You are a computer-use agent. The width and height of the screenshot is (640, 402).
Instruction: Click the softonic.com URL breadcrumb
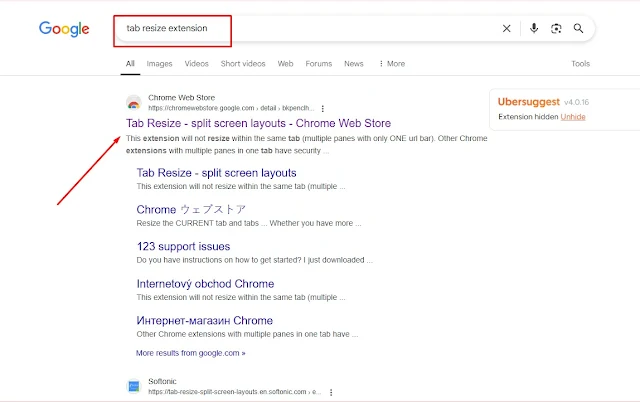235,392
